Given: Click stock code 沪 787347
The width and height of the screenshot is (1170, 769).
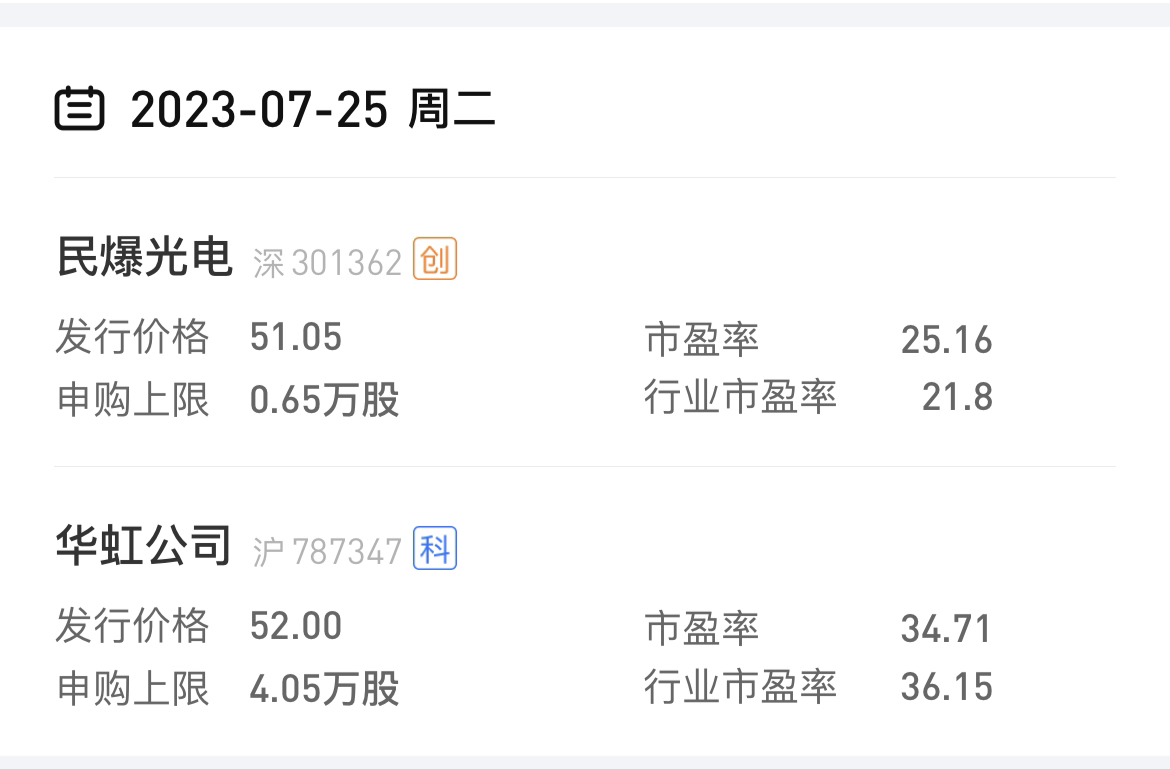Looking at the screenshot, I should (x=328, y=552).
